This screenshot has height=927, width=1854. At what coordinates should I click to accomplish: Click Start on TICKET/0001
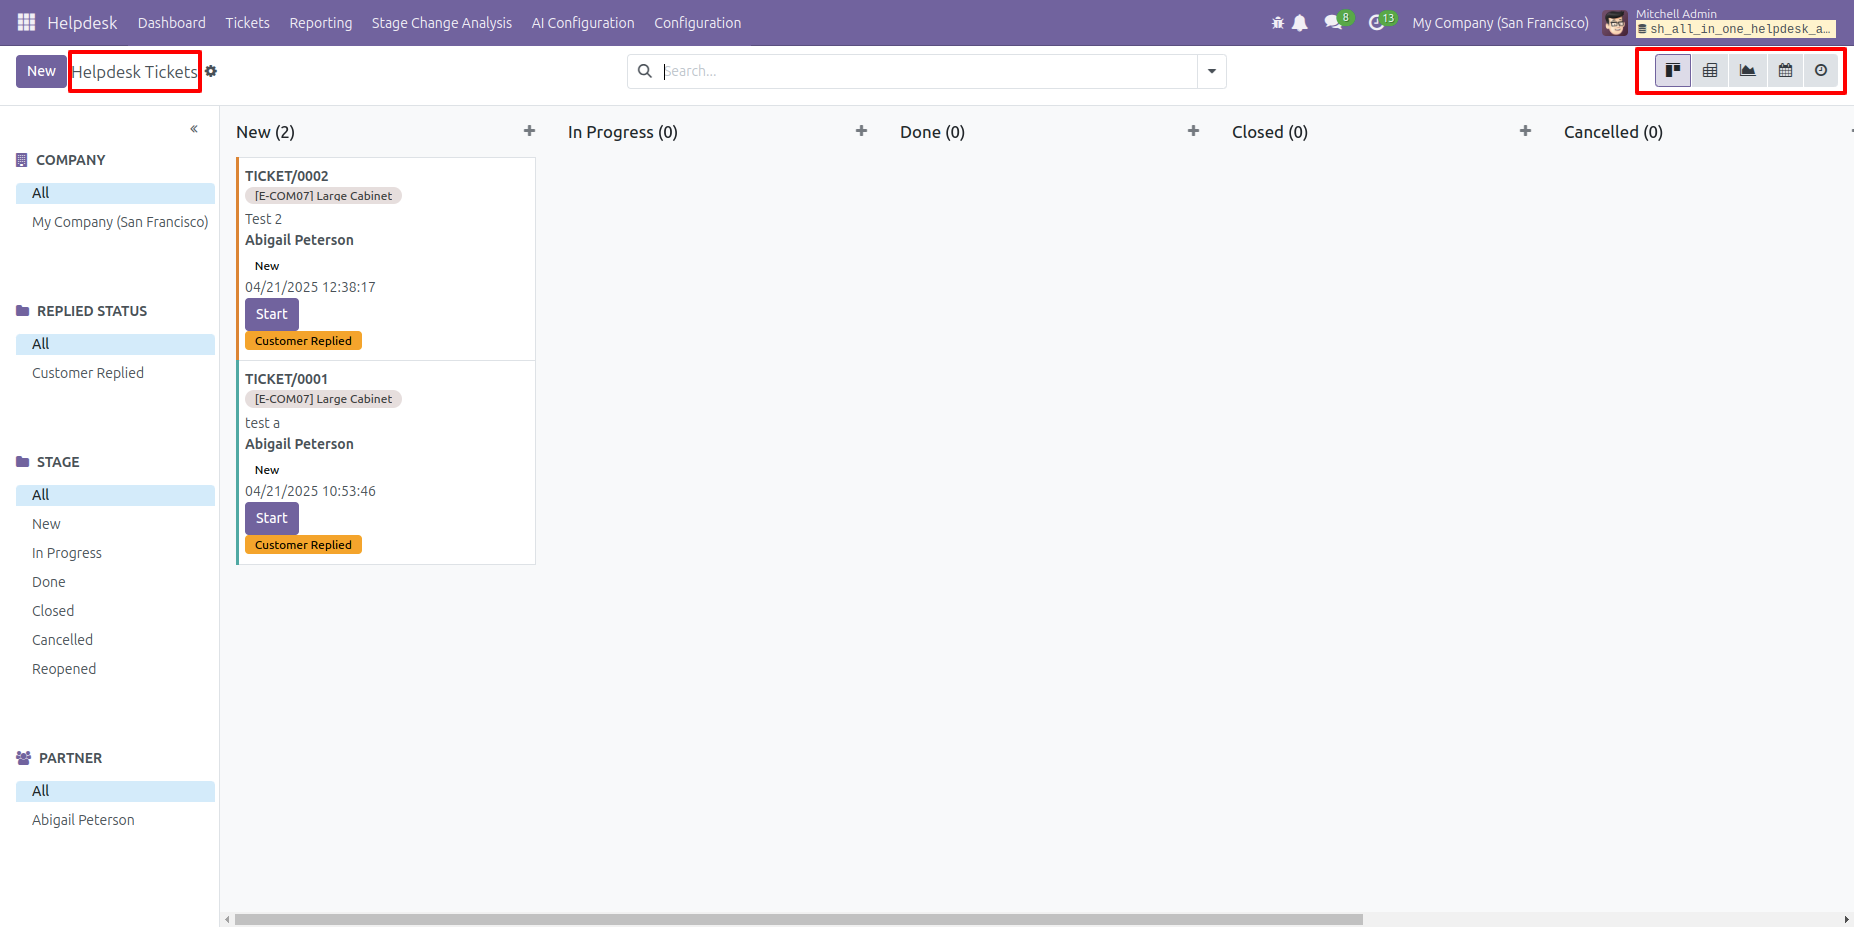(271, 518)
